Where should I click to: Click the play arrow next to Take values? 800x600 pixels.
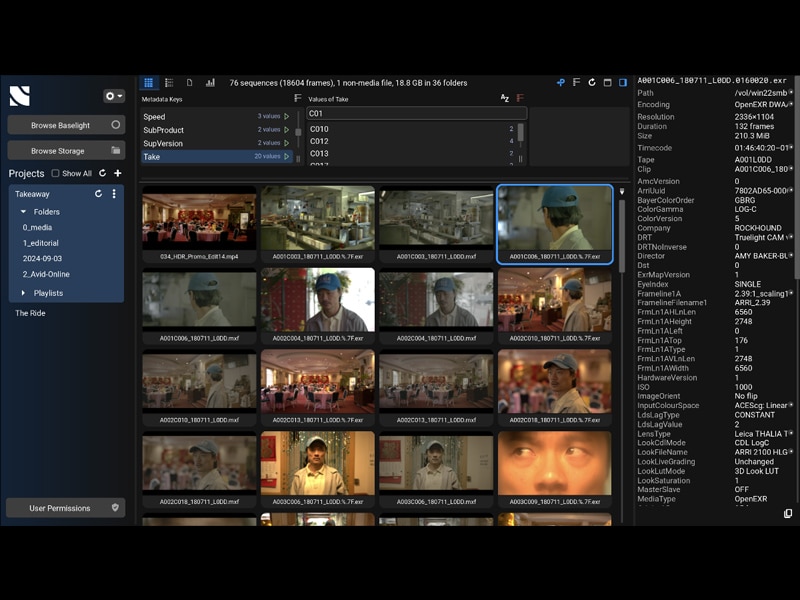287,156
